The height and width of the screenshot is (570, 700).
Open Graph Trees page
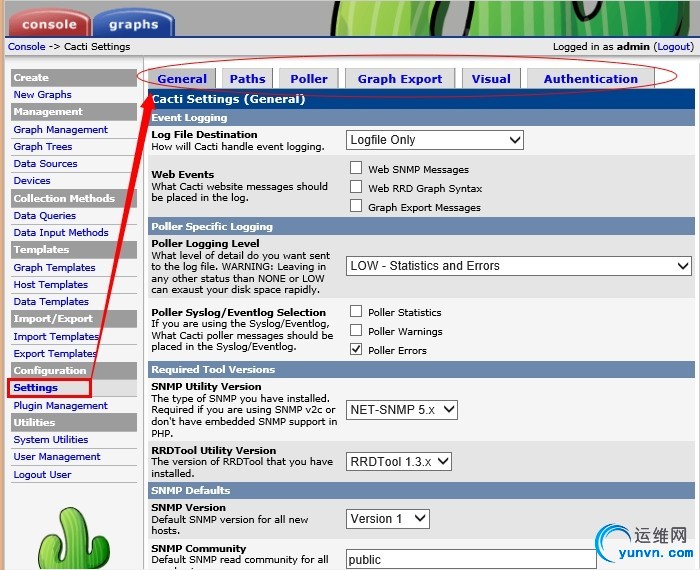coord(43,146)
